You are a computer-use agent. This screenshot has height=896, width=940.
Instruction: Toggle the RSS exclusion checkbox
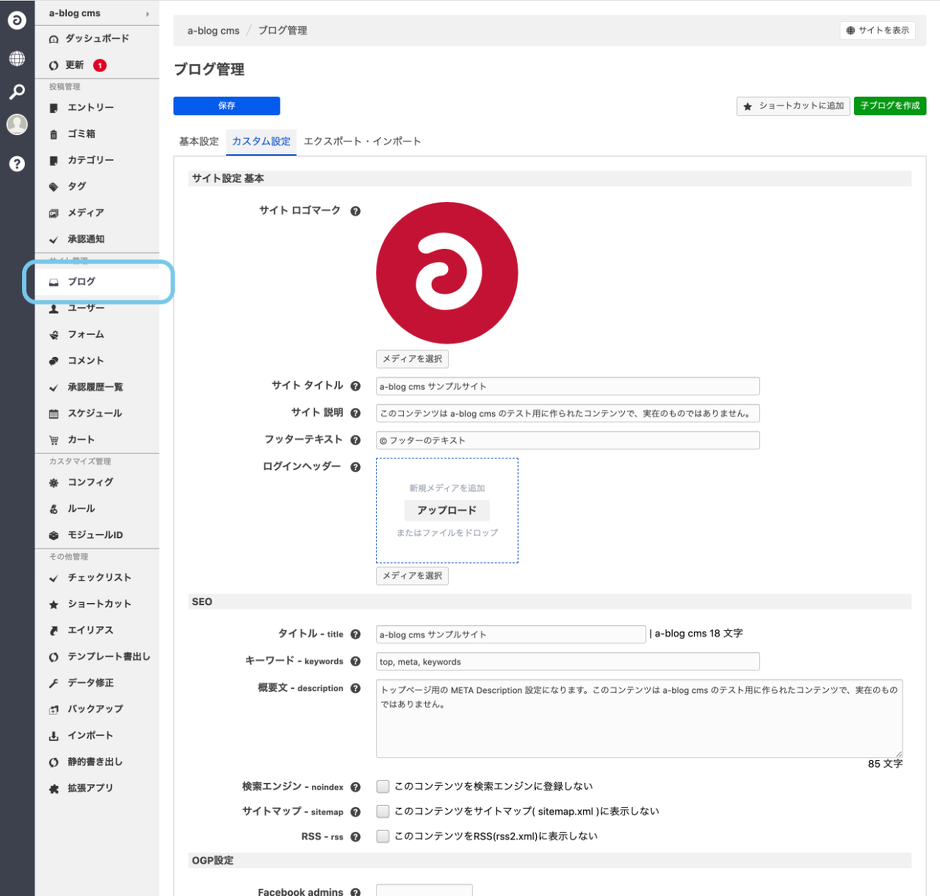click(383, 837)
